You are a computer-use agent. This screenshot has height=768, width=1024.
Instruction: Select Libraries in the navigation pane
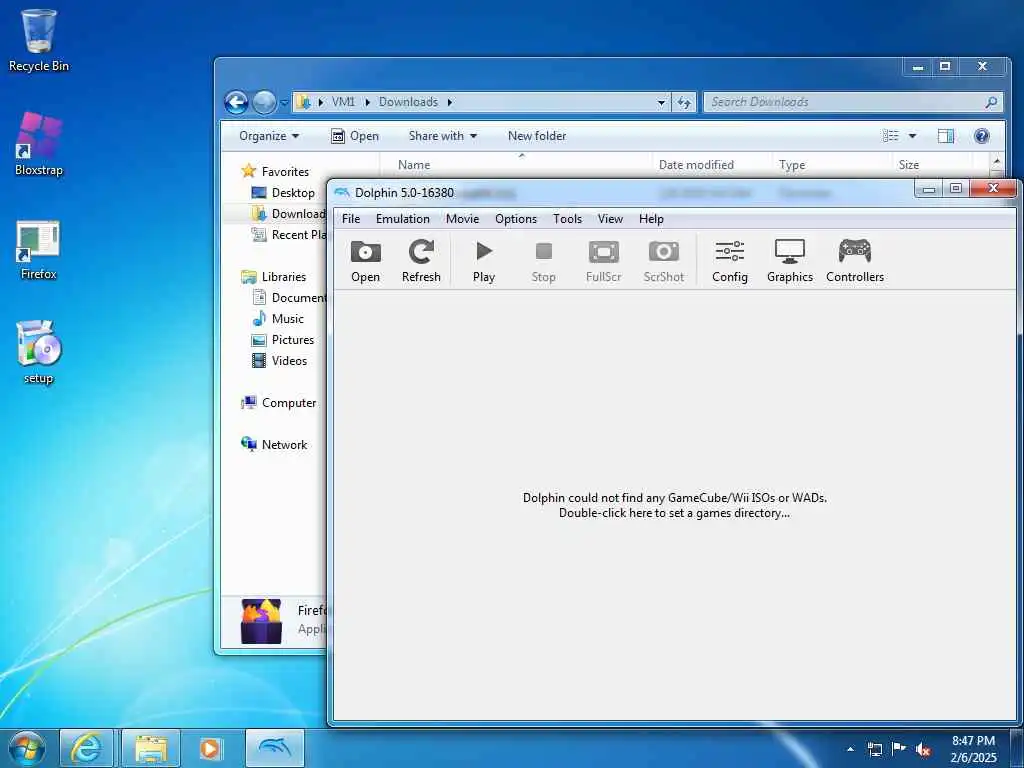tap(274, 277)
